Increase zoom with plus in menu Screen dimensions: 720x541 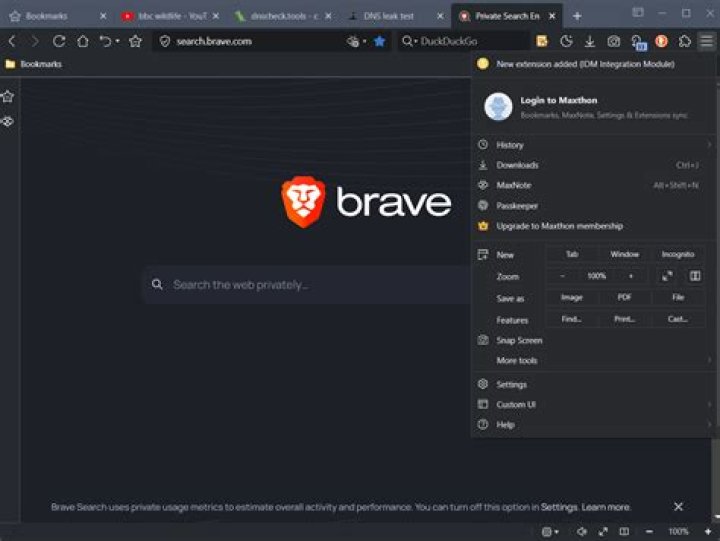631,276
